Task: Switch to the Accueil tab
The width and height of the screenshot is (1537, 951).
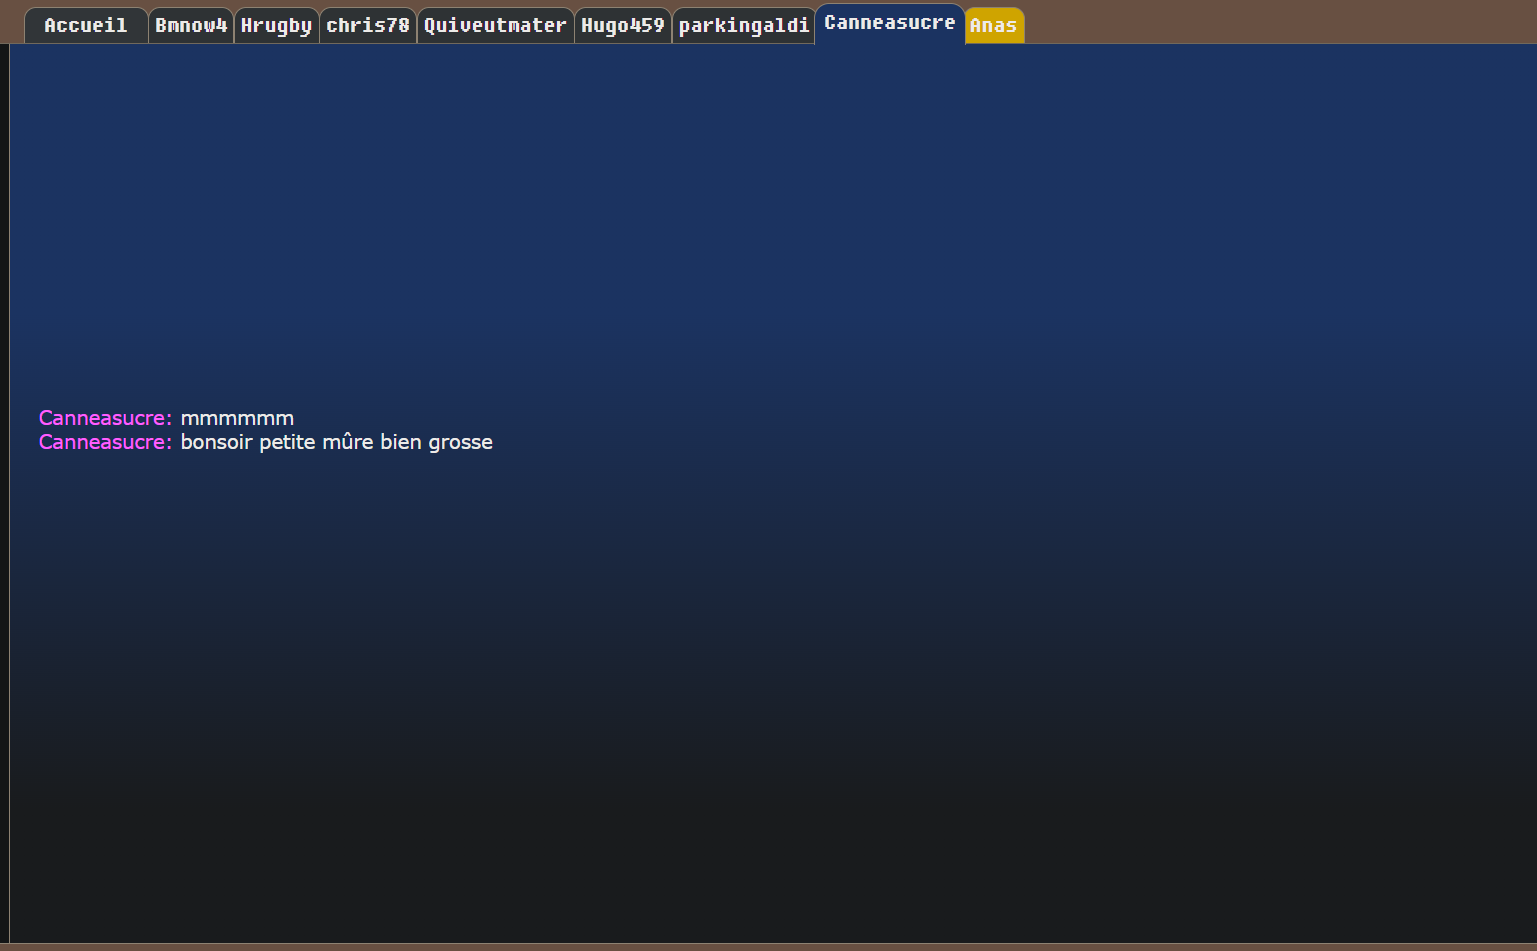Action: [x=86, y=26]
